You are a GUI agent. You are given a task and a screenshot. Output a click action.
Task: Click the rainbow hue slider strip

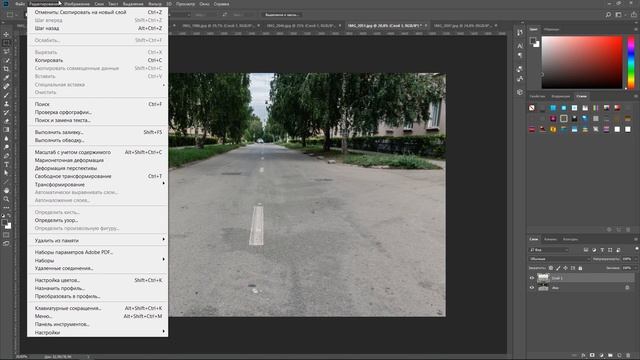tap(631, 62)
